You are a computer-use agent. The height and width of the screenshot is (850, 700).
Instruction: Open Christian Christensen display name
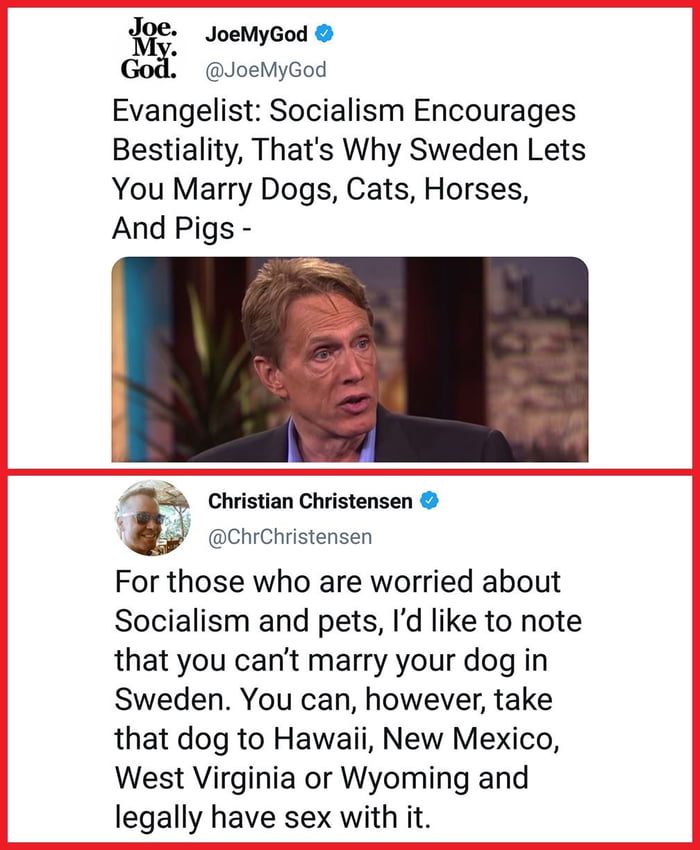[310, 501]
